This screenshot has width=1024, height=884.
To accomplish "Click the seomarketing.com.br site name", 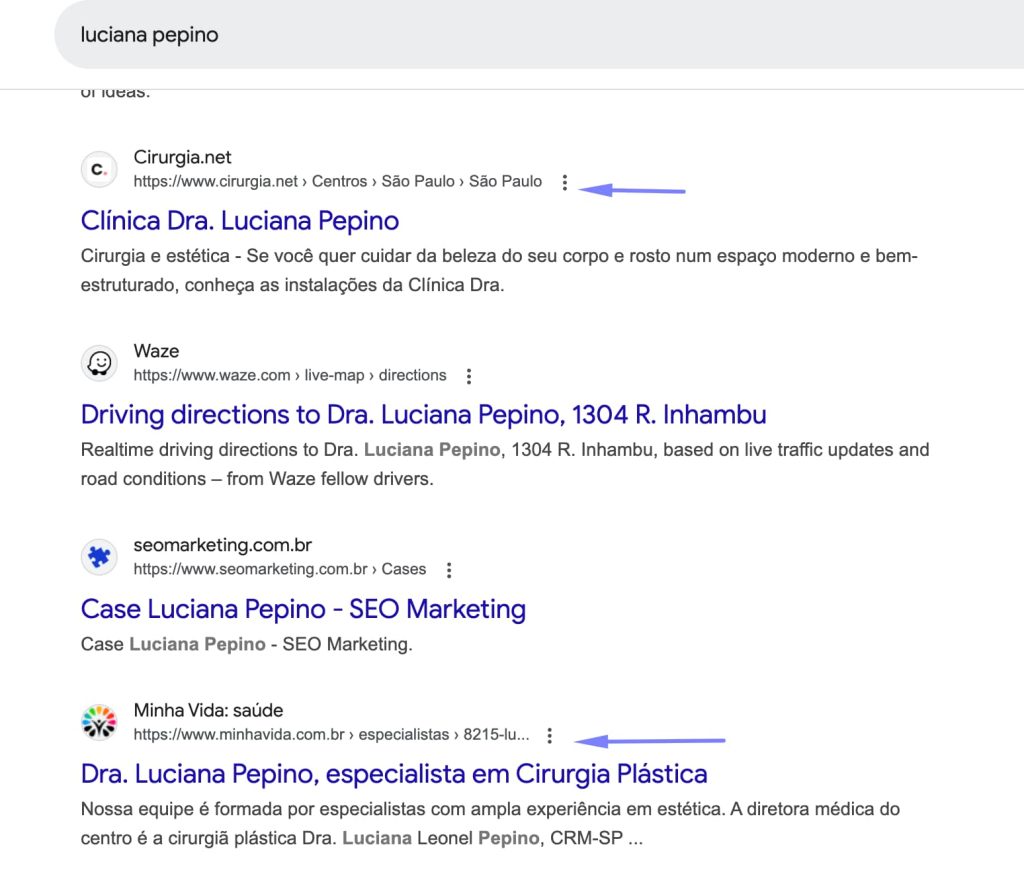I will click(x=223, y=545).
